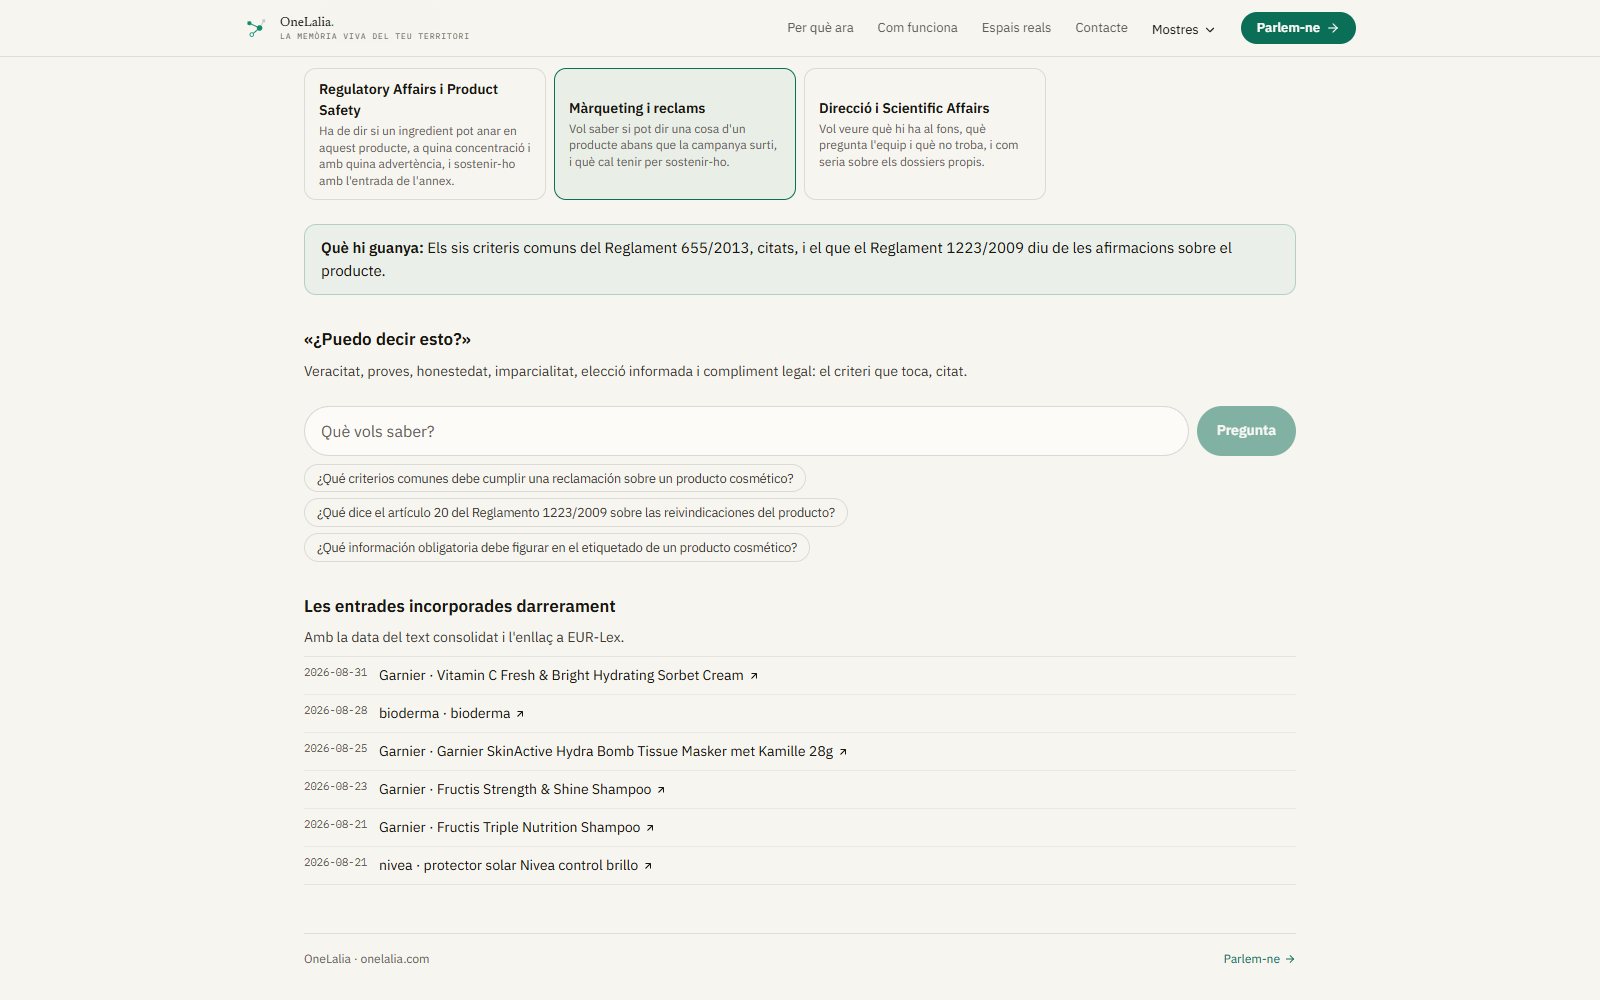Choose suggestion about artículo 20 del Reglamento 1223/2009
The height and width of the screenshot is (1000, 1600).
coord(576,513)
